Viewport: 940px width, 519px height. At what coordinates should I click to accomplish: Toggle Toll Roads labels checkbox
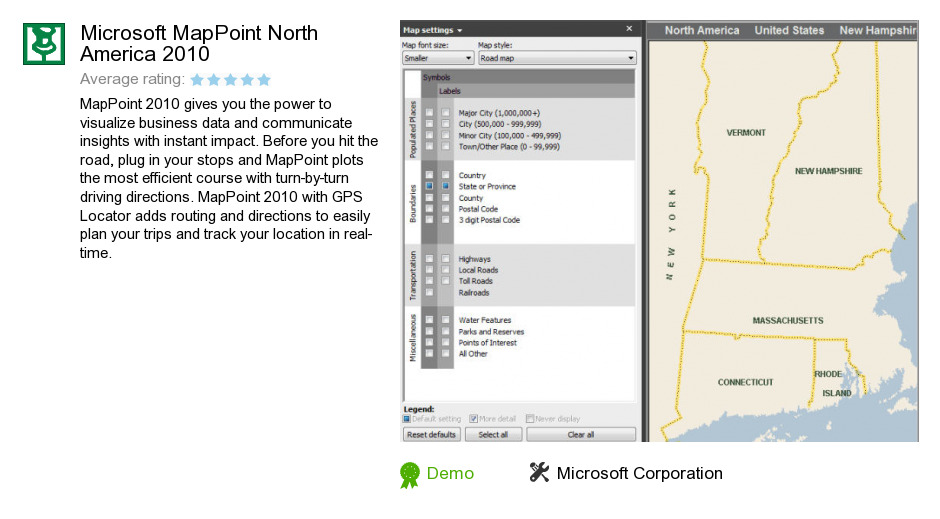[445, 281]
